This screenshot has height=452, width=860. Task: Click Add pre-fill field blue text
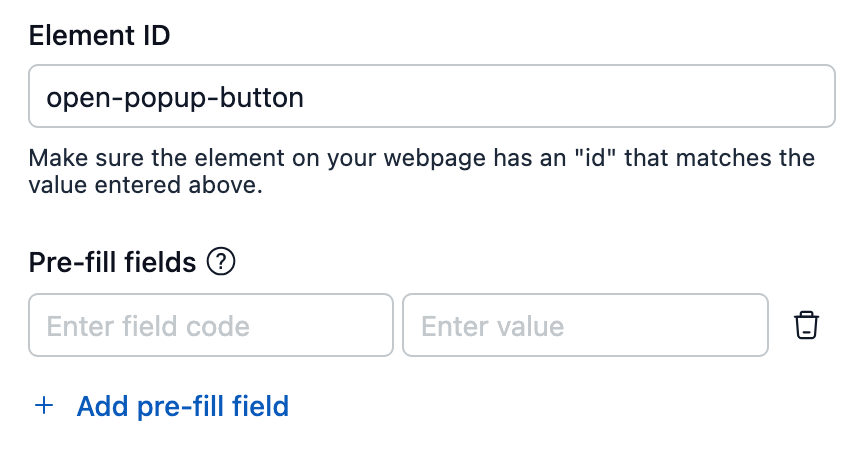[x=183, y=406]
